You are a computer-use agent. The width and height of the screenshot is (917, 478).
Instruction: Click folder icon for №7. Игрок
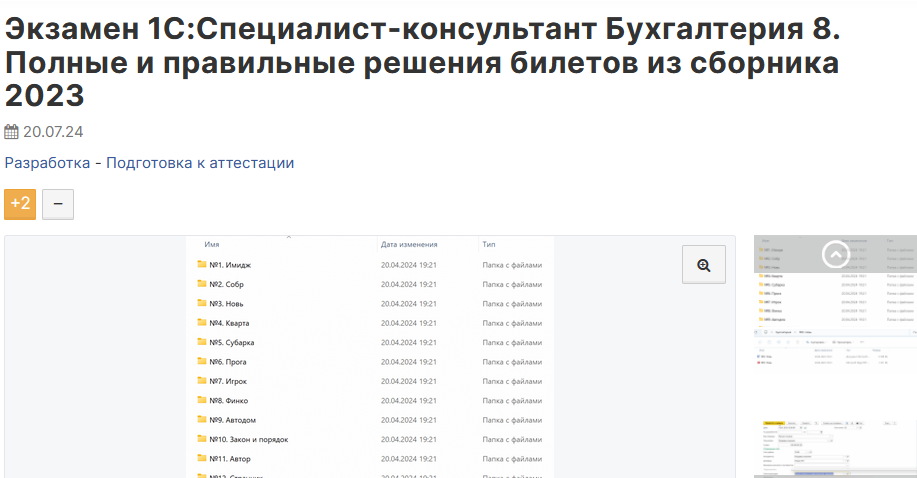pos(201,381)
